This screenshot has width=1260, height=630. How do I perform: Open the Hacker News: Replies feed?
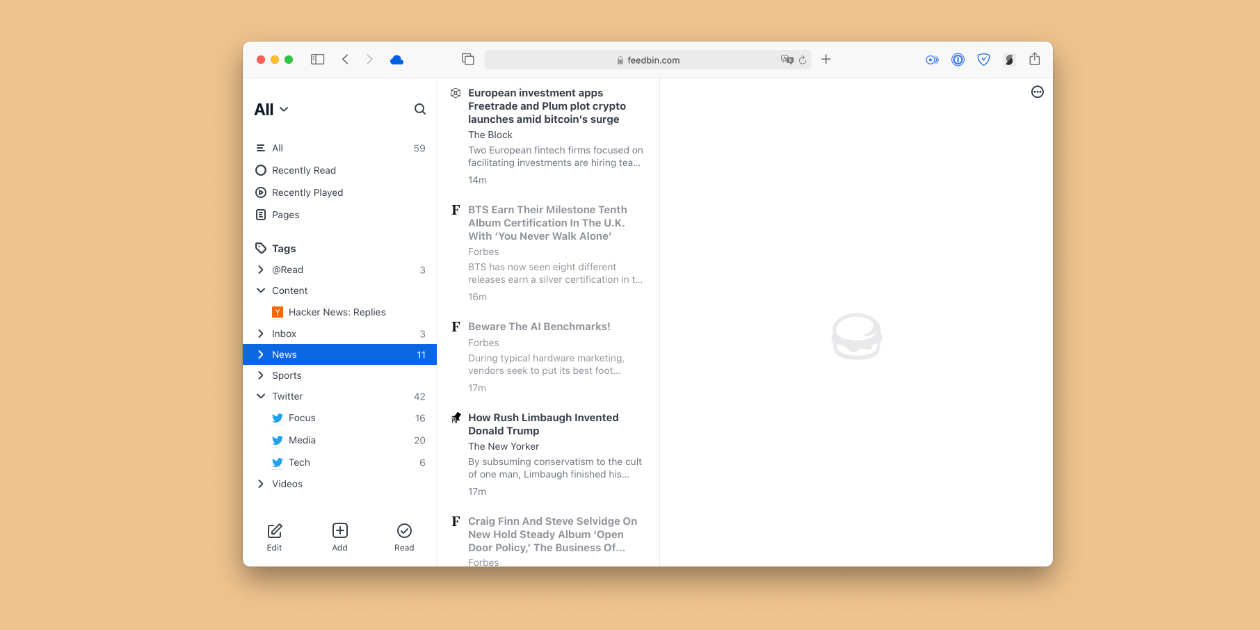(337, 312)
